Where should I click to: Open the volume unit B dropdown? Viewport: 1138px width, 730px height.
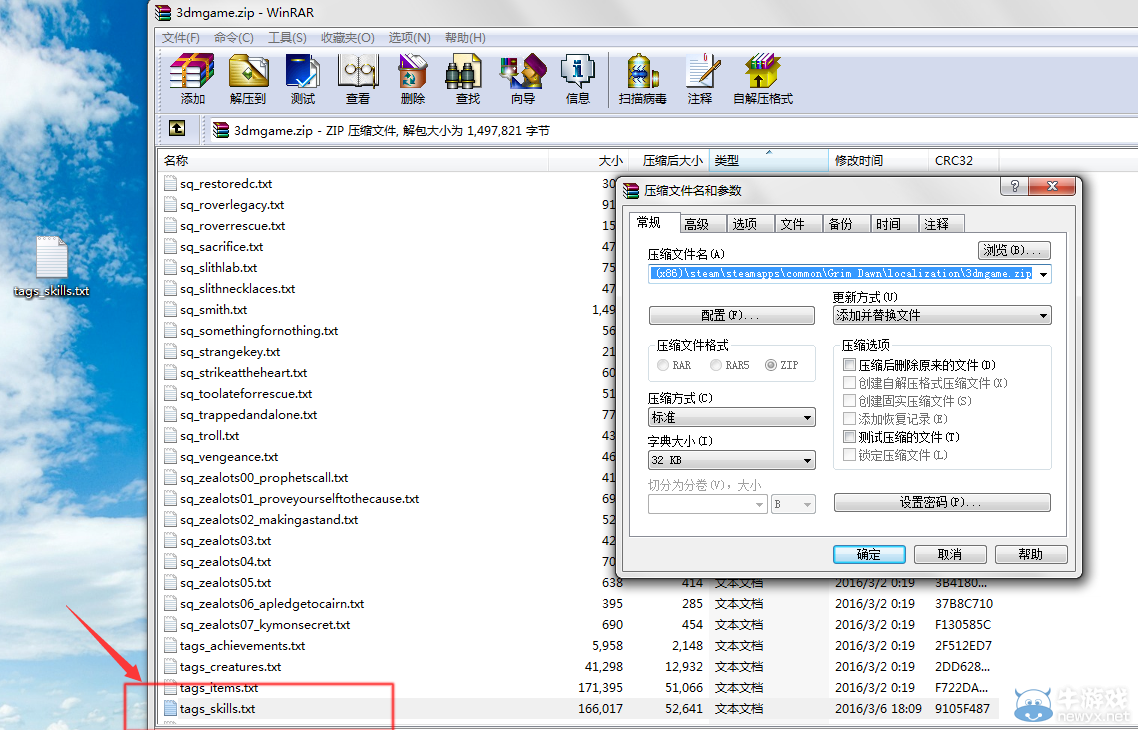point(793,504)
